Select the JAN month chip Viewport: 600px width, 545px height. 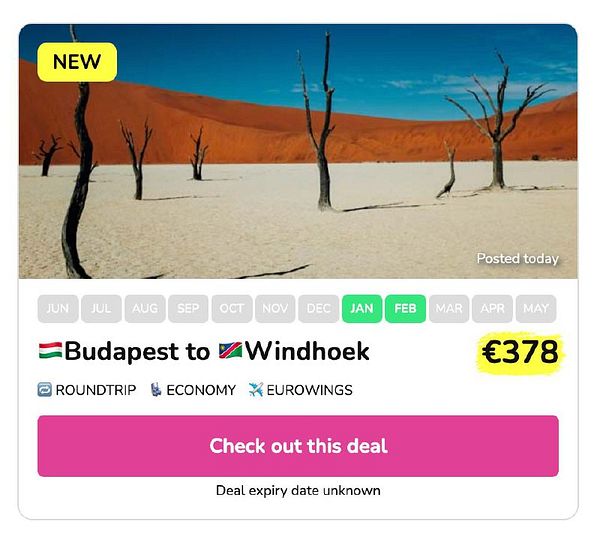362,308
